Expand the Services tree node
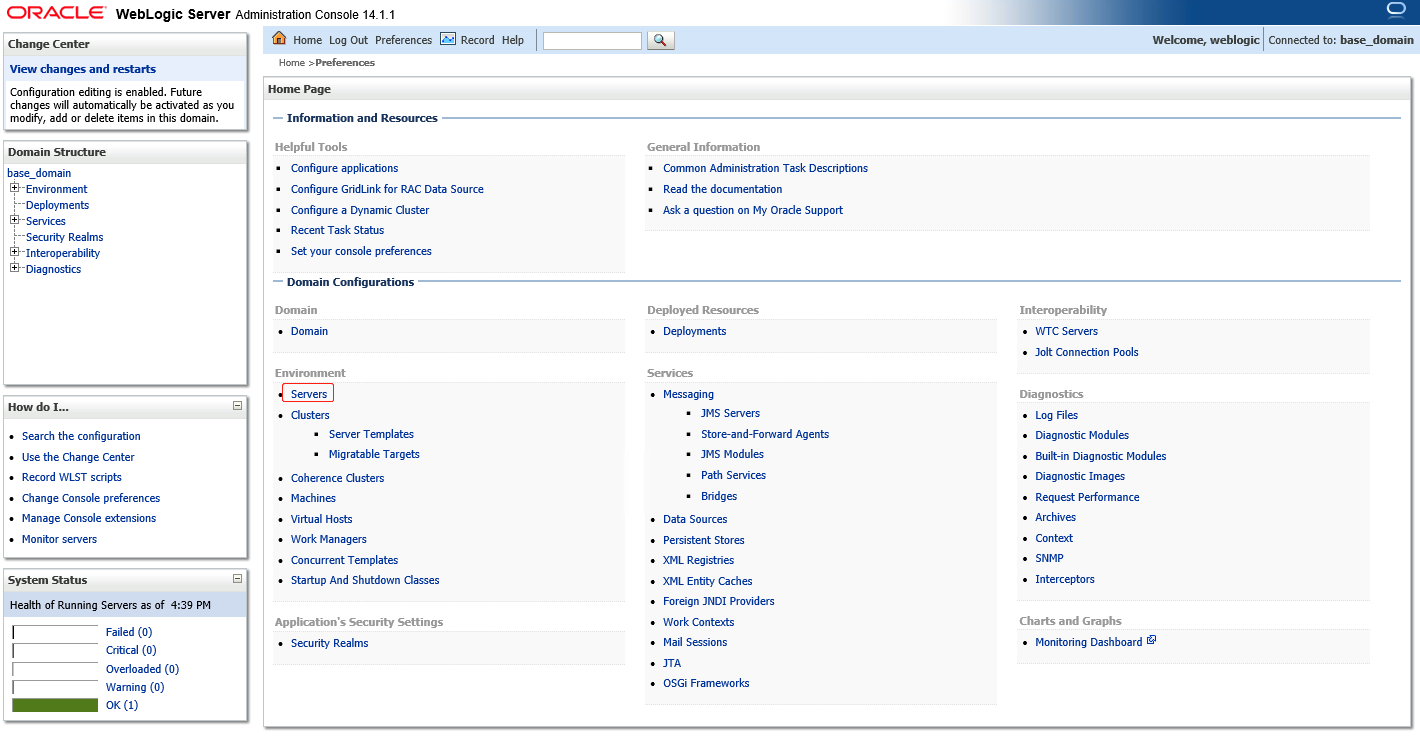Viewport: 1420px width, 736px height. coord(15,220)
